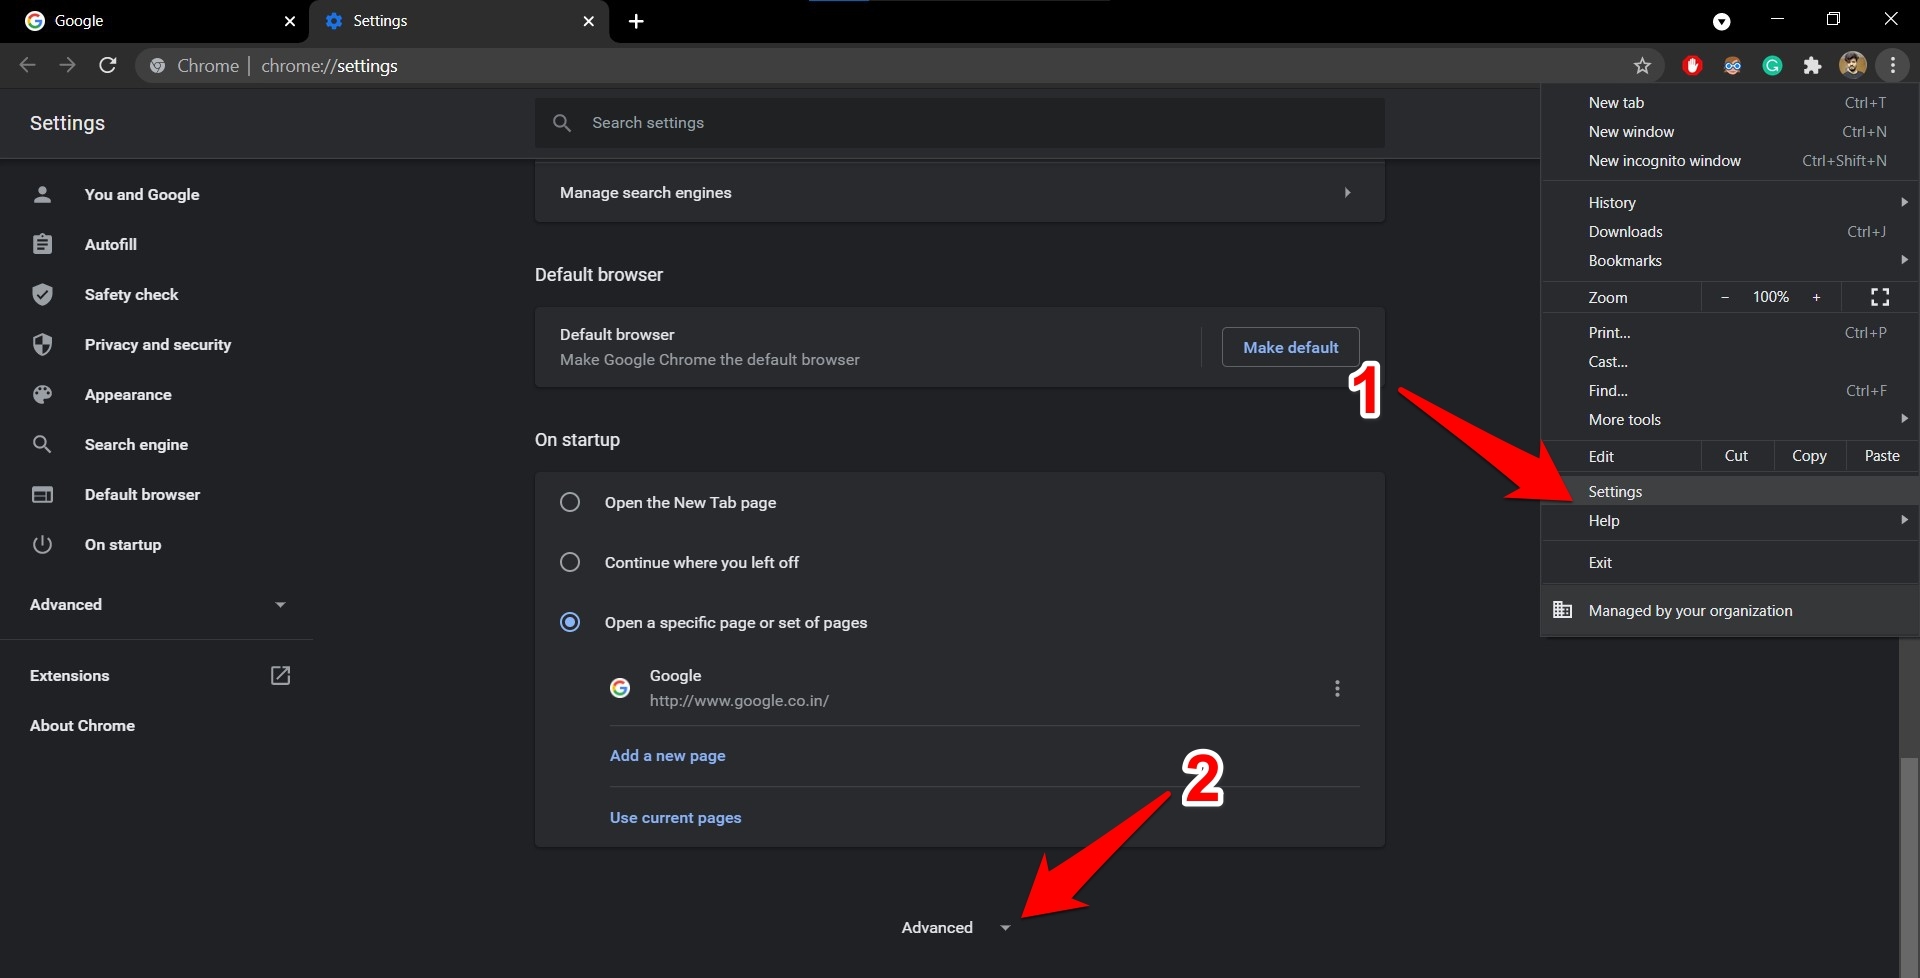Open the Grammarly extension icon

tap(1773, 66)
